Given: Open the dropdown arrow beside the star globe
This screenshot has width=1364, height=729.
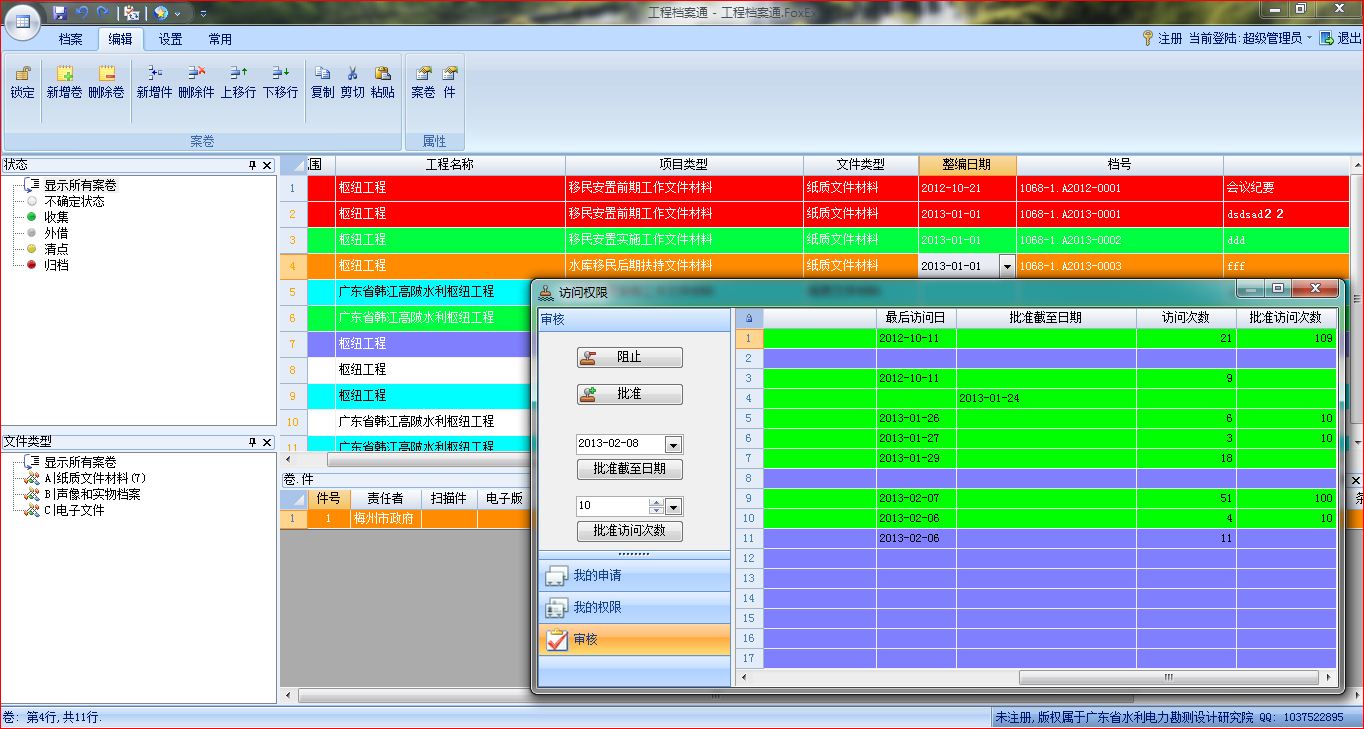Looking at the screenshot, I should pos(178,13).
